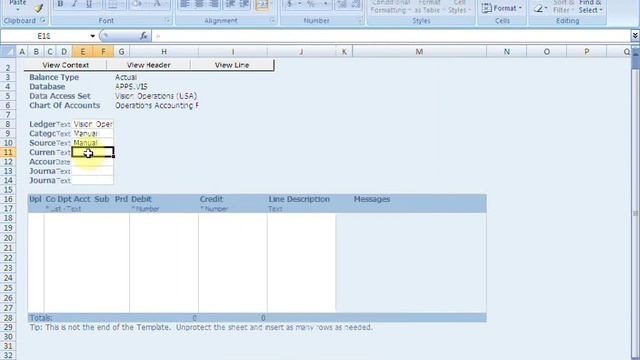Click the View Line button

click(232, 65)
